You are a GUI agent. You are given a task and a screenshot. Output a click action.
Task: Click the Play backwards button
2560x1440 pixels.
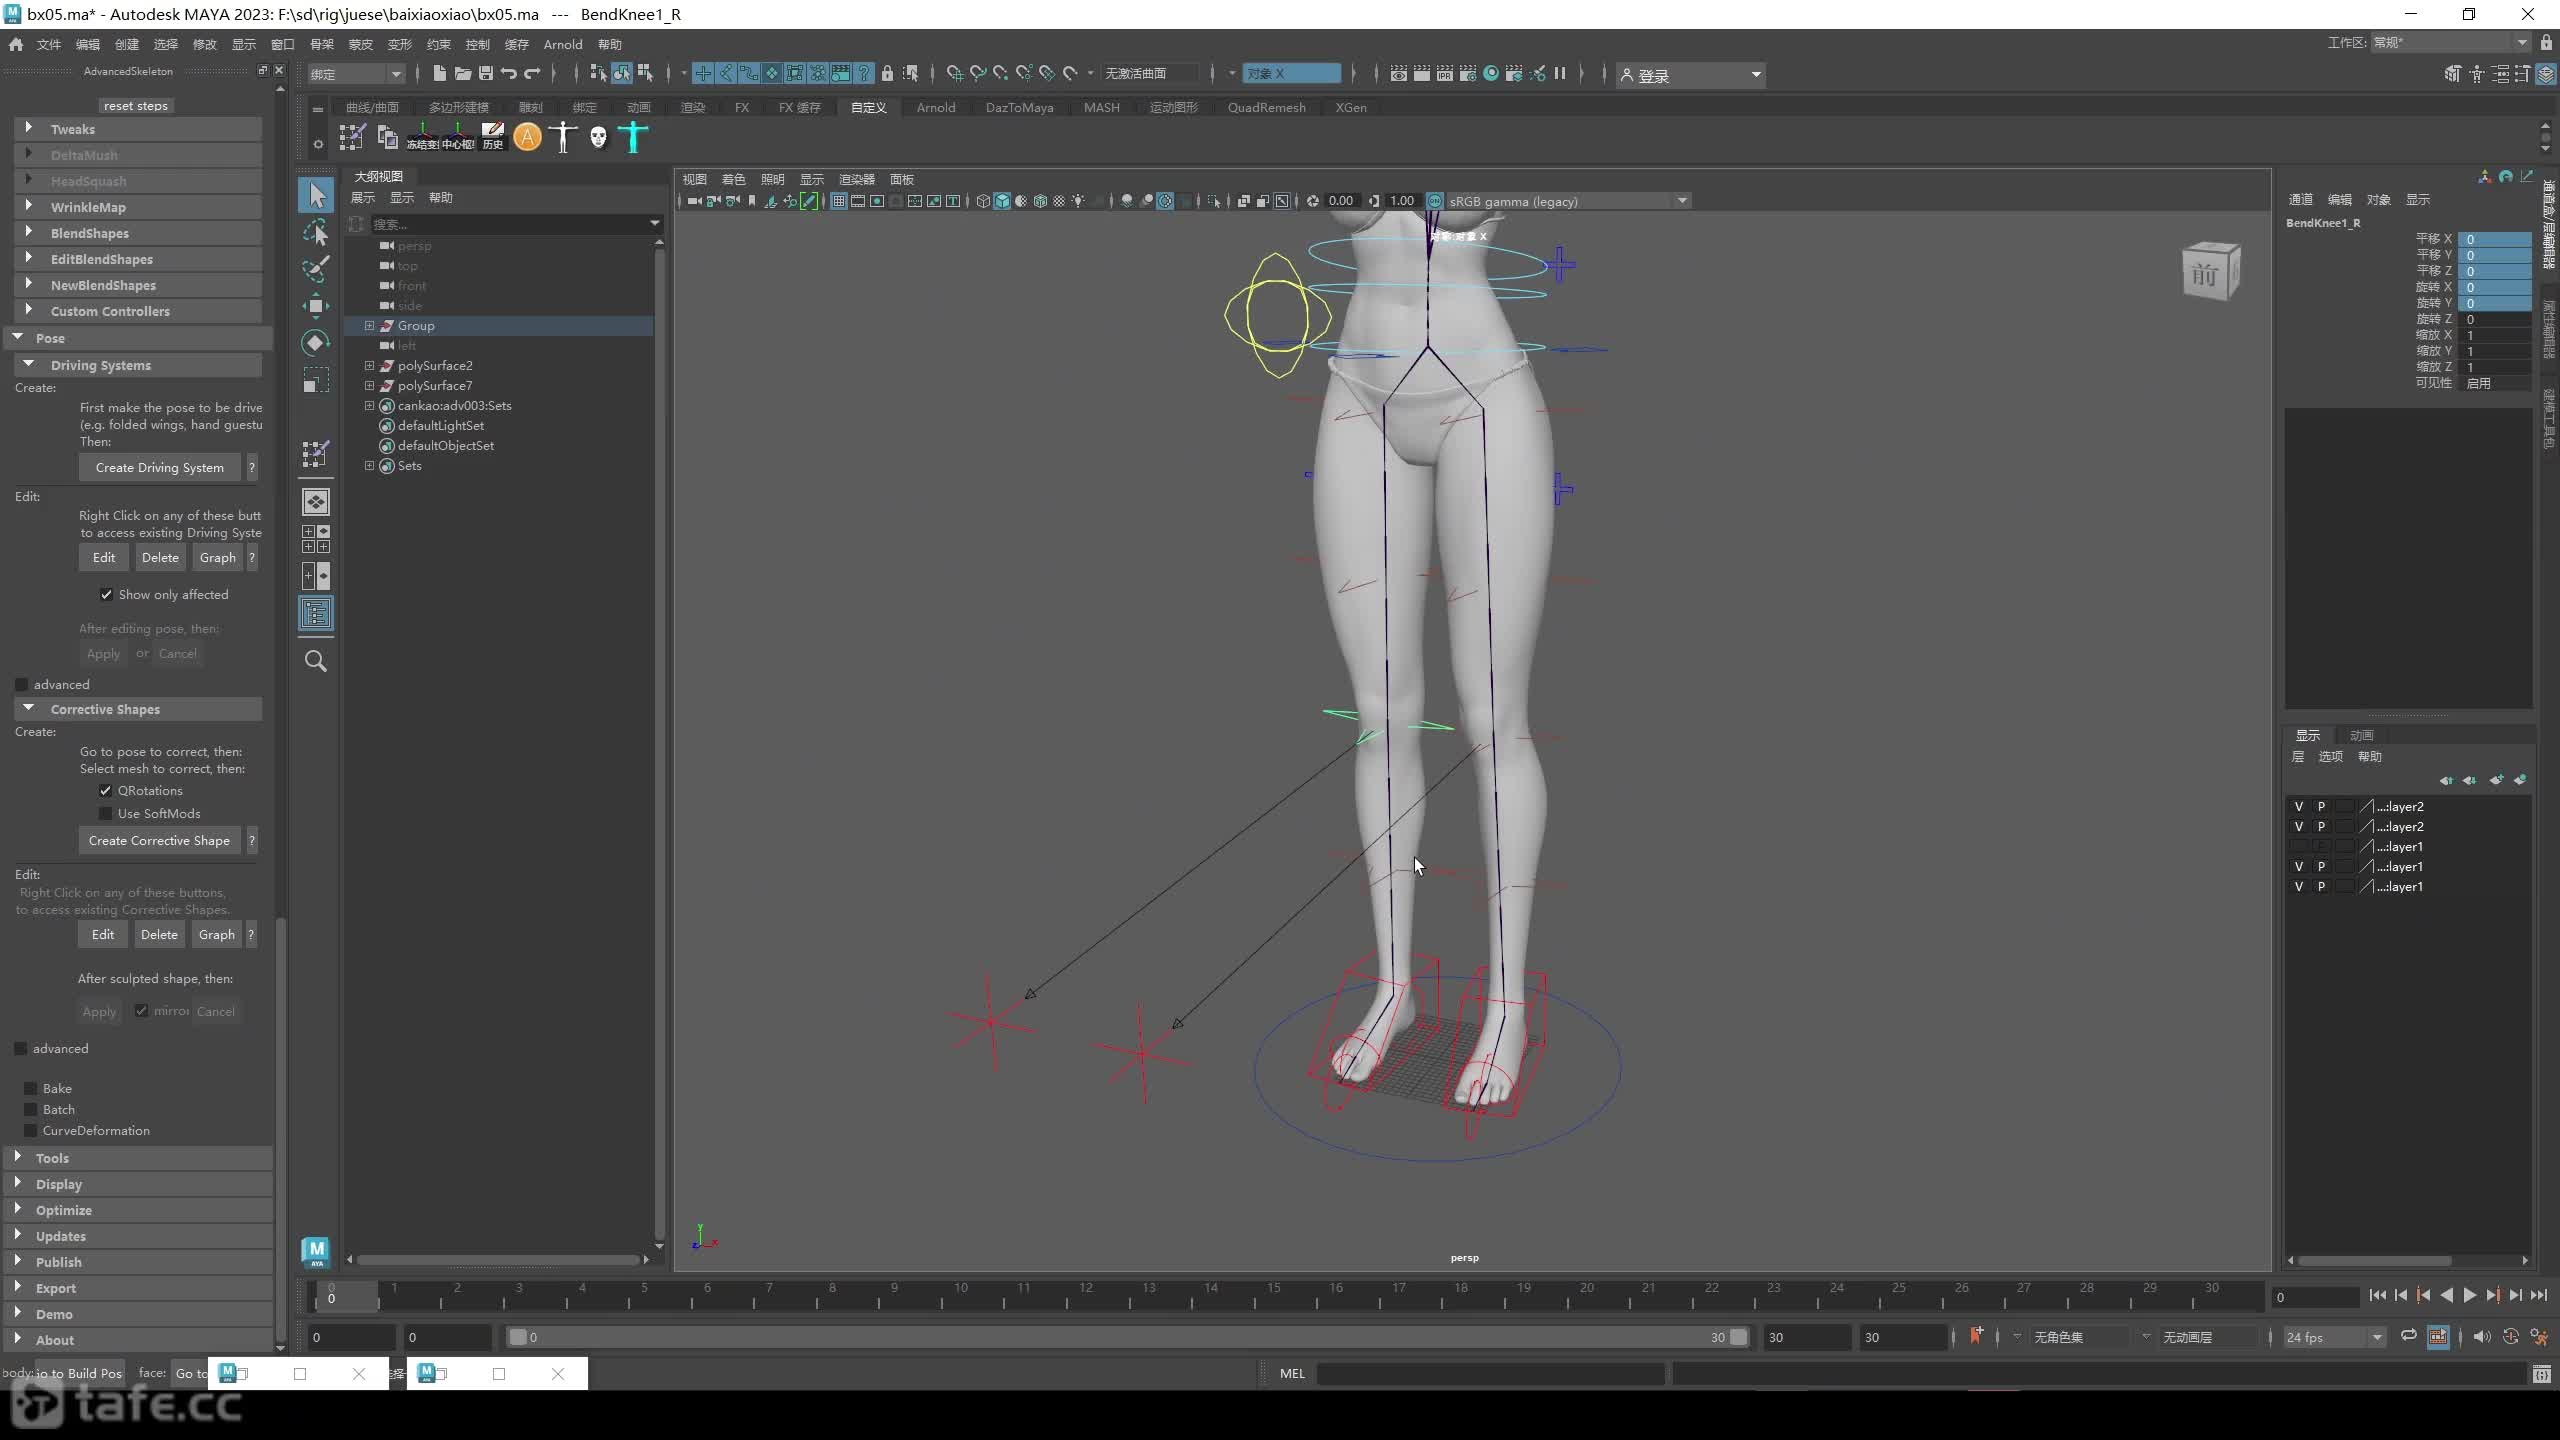click(x=2446, y=1296)
